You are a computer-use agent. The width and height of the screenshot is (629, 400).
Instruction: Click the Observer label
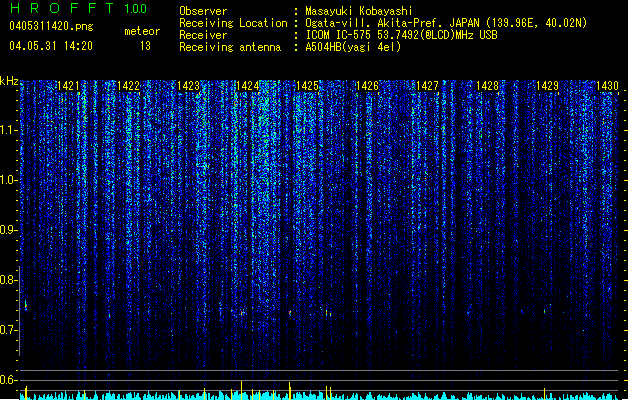point(203,11)
